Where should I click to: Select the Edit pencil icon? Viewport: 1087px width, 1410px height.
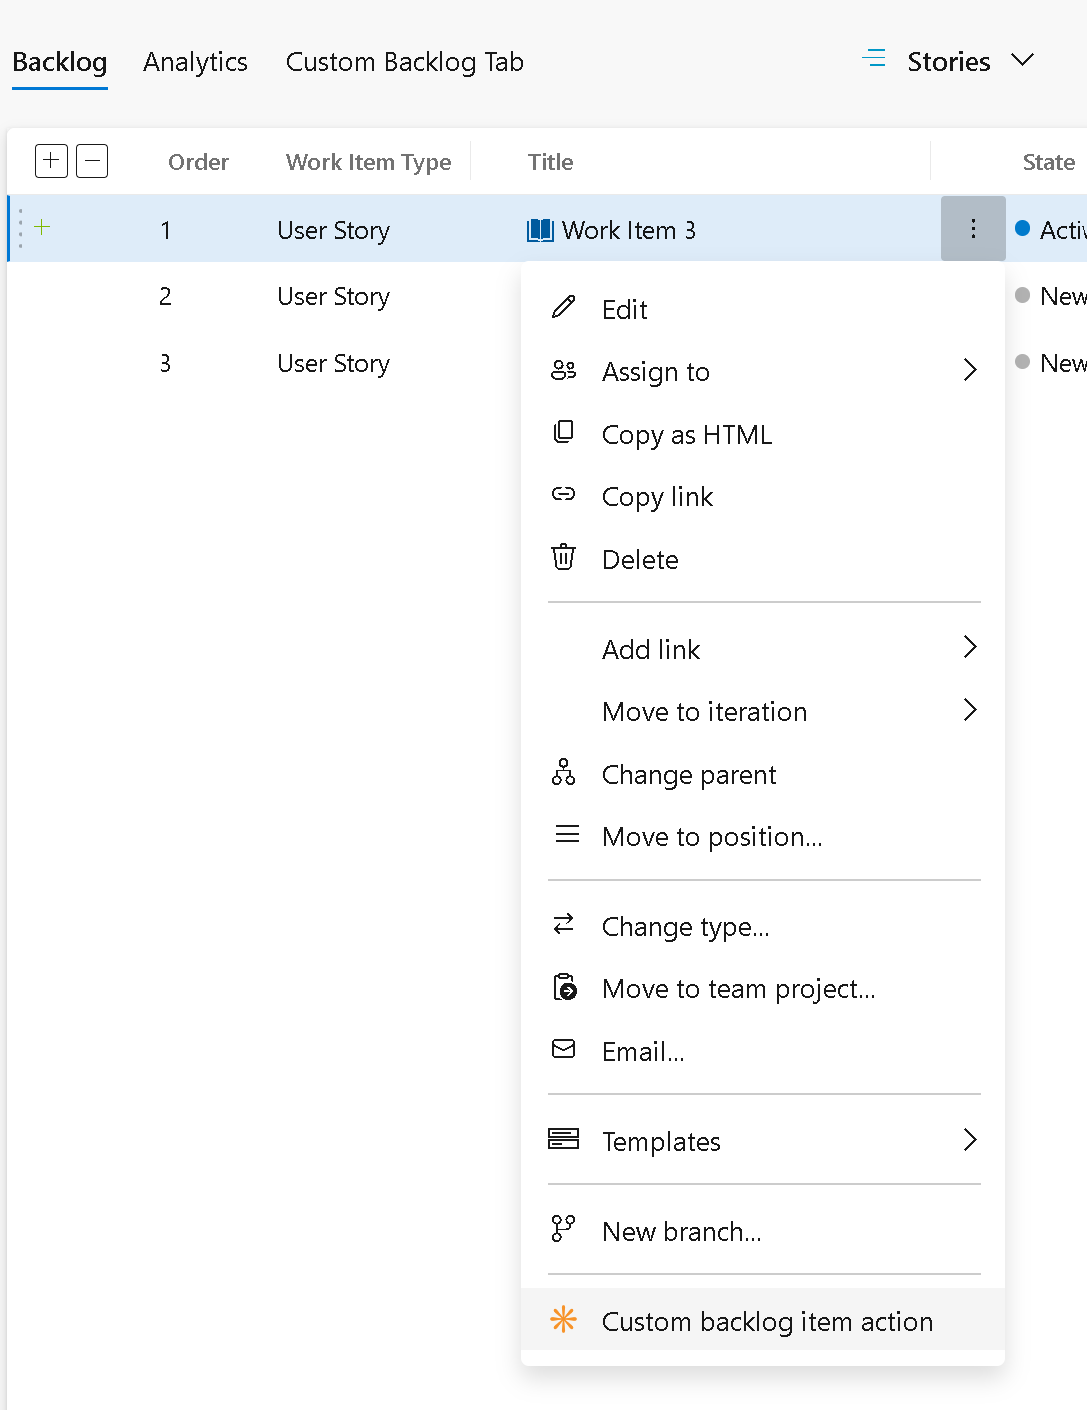[564, 308]
